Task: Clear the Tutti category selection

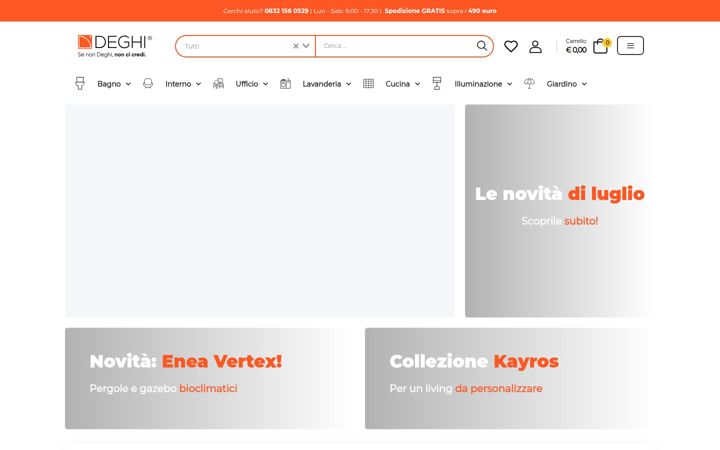Action: point(296,46)
